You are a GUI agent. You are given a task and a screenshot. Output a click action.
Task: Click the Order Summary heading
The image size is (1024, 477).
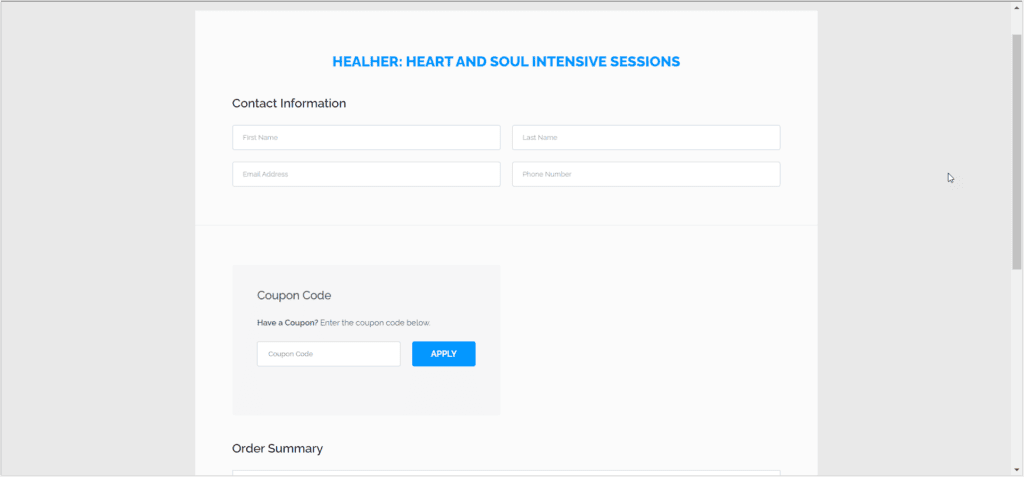pos(277,449)
